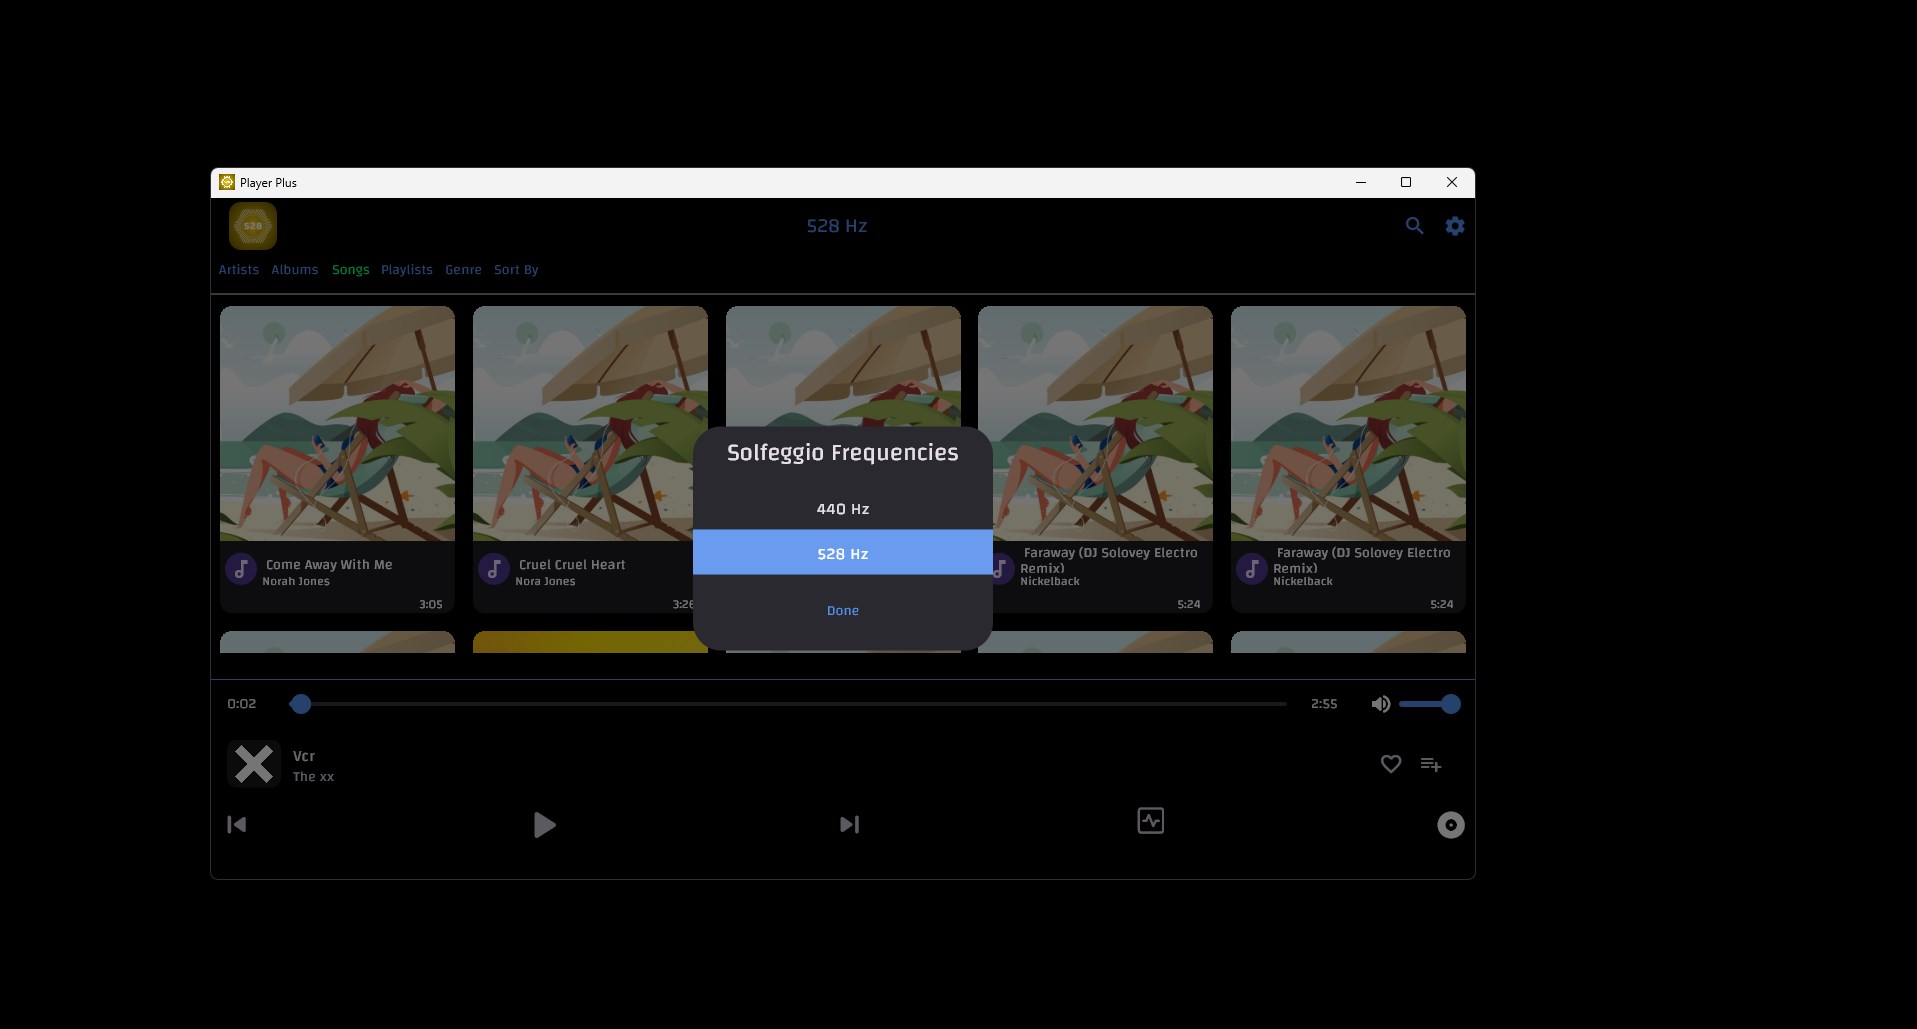This screenshot has height=1029, width=1917.
Task: Open the waveform visualizer icon
Action: pyautogui.click(x=1151, y=821)
